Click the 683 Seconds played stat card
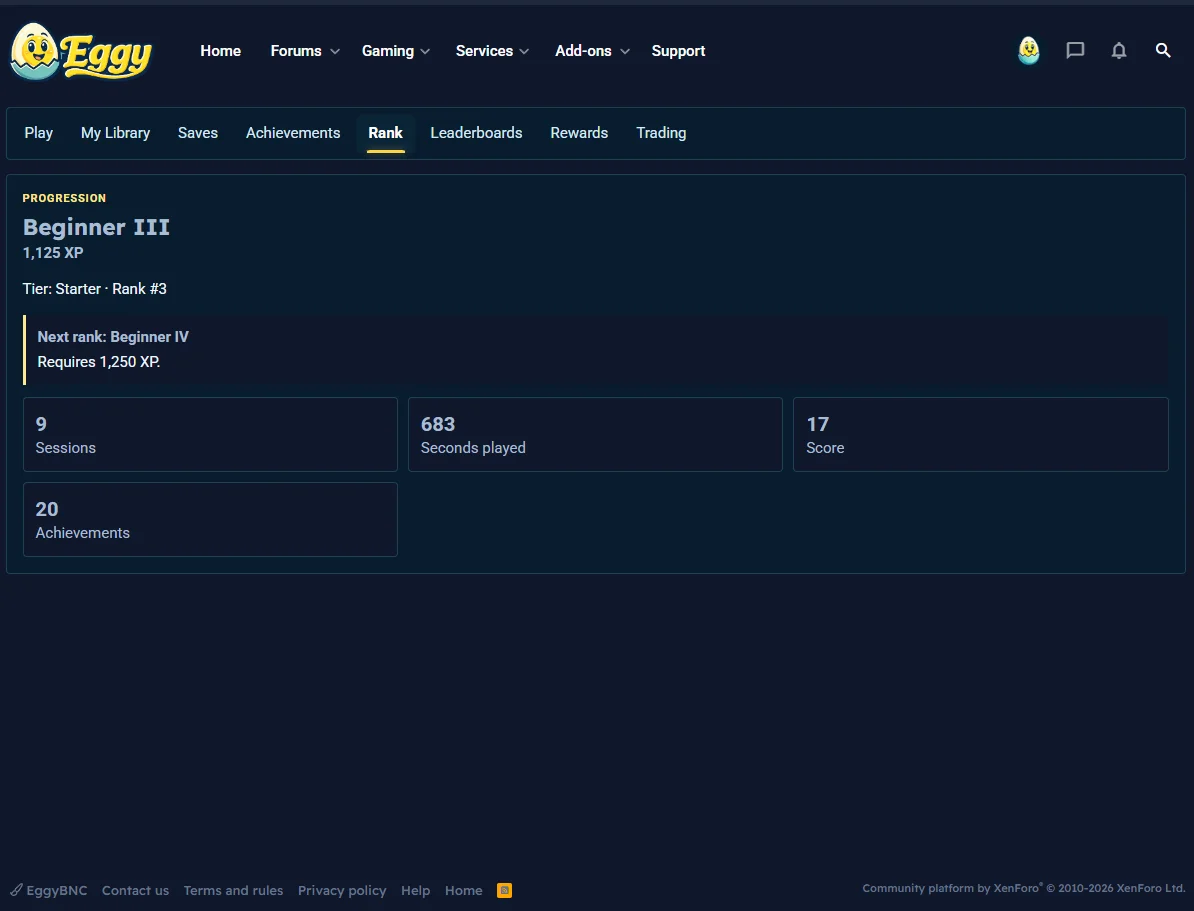Screen dimensions: 1194x911 [595, 434]
